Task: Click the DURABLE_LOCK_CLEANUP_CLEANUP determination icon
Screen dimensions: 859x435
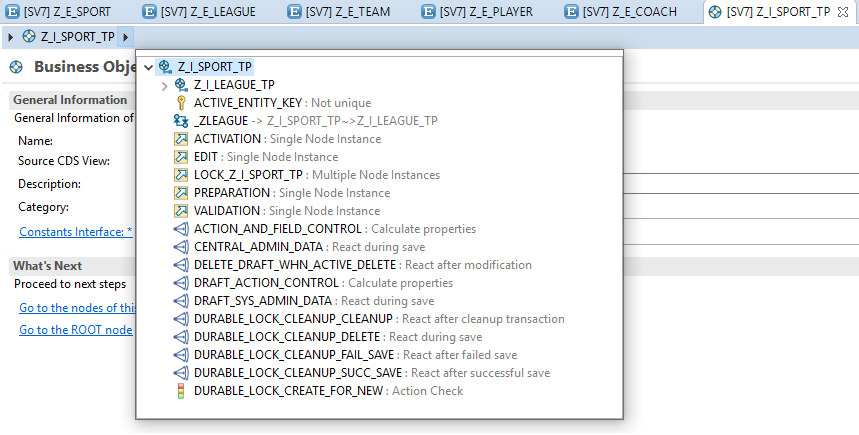Action: pyautogui.click(x=181, y=319)
